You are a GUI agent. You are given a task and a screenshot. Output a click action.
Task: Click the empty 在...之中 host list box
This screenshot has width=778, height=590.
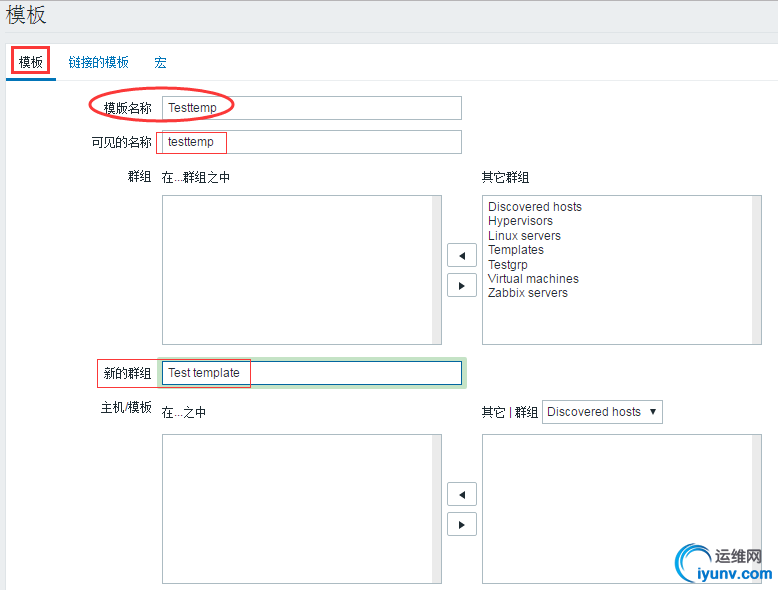(297, 509)
